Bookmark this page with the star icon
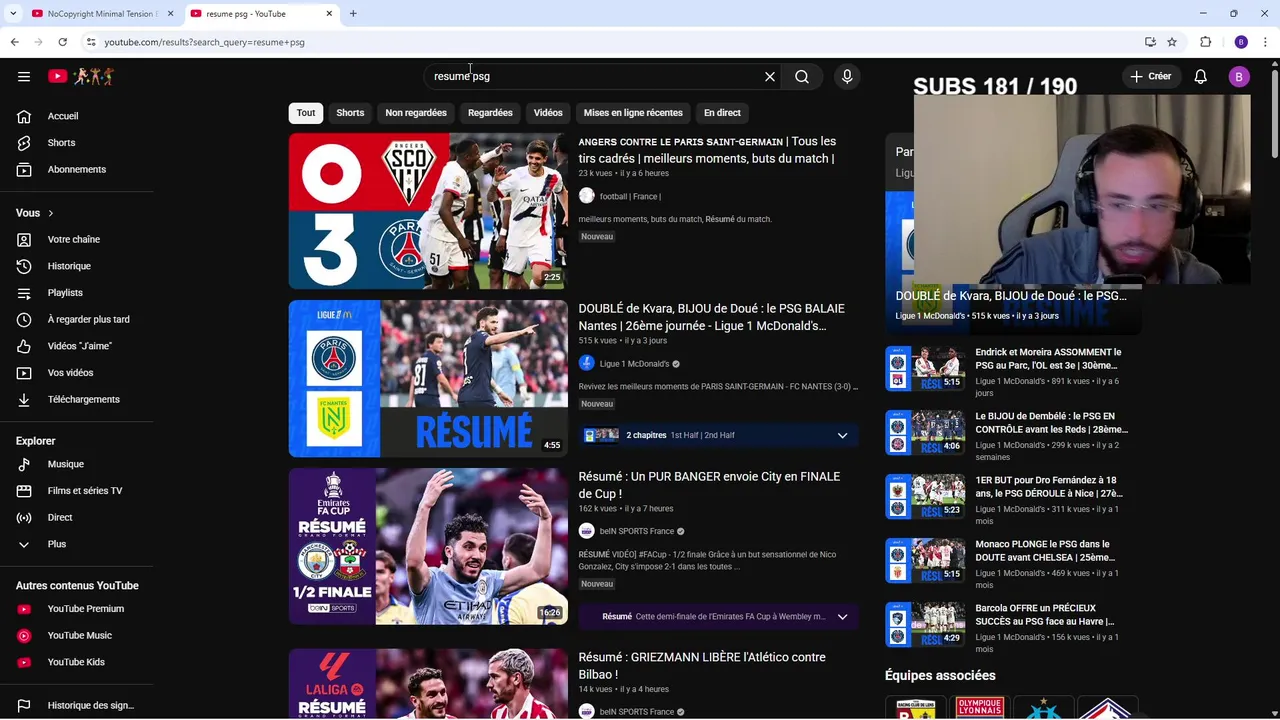The height and width of the screenshot is (720, 1280). pos(1172,42)
